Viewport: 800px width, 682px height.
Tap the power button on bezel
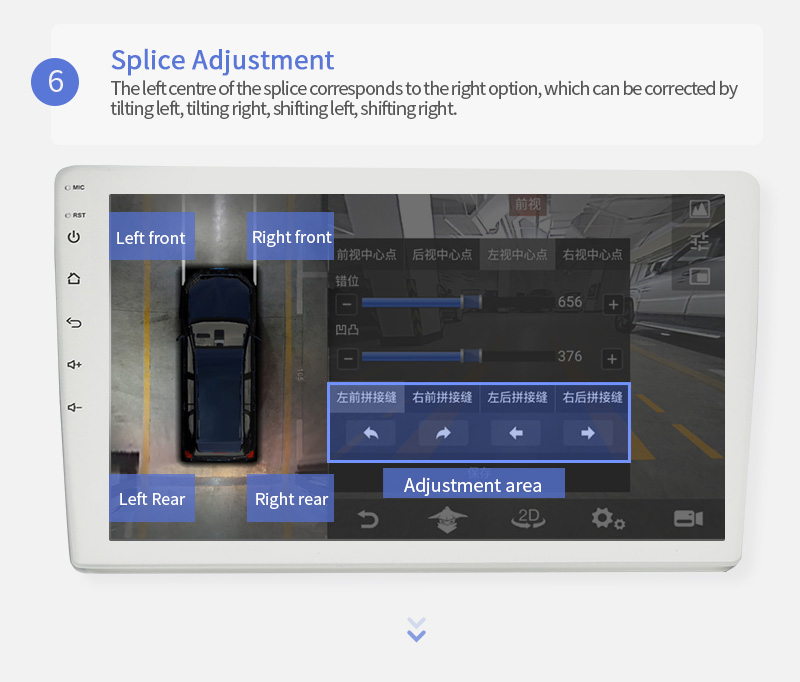point(73,237)
